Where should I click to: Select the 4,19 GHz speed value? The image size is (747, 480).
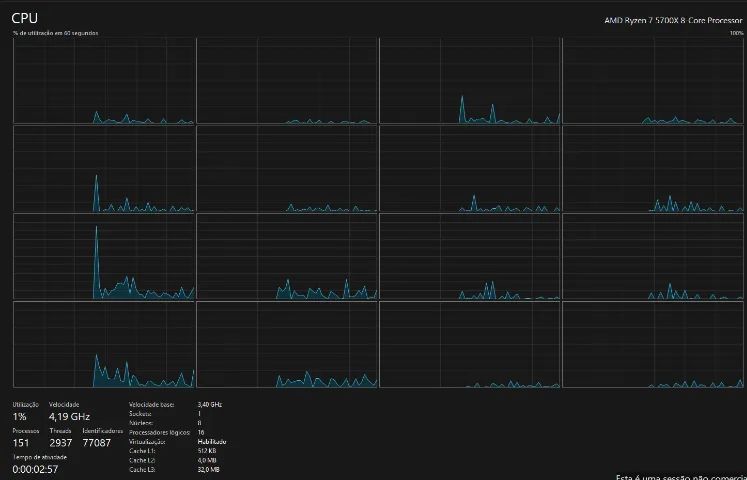tap(69, 417)
